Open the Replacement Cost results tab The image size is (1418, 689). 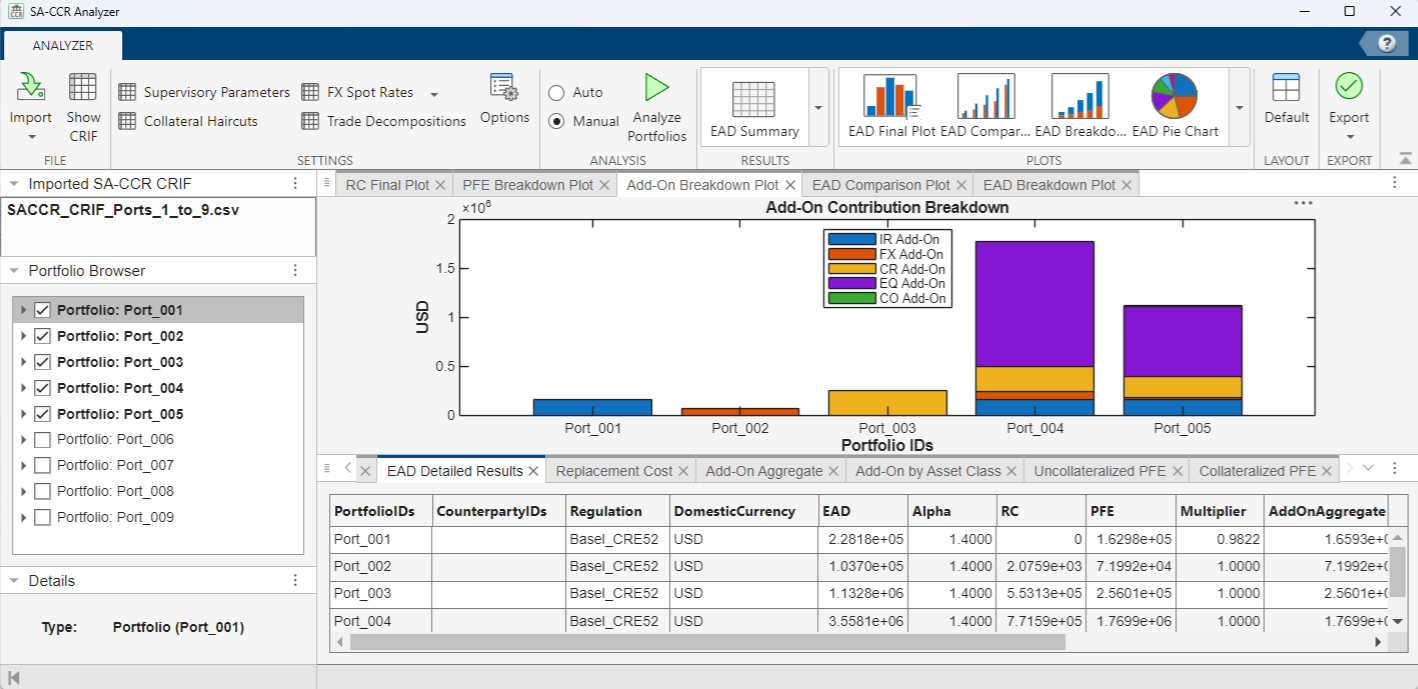point(615,469)
